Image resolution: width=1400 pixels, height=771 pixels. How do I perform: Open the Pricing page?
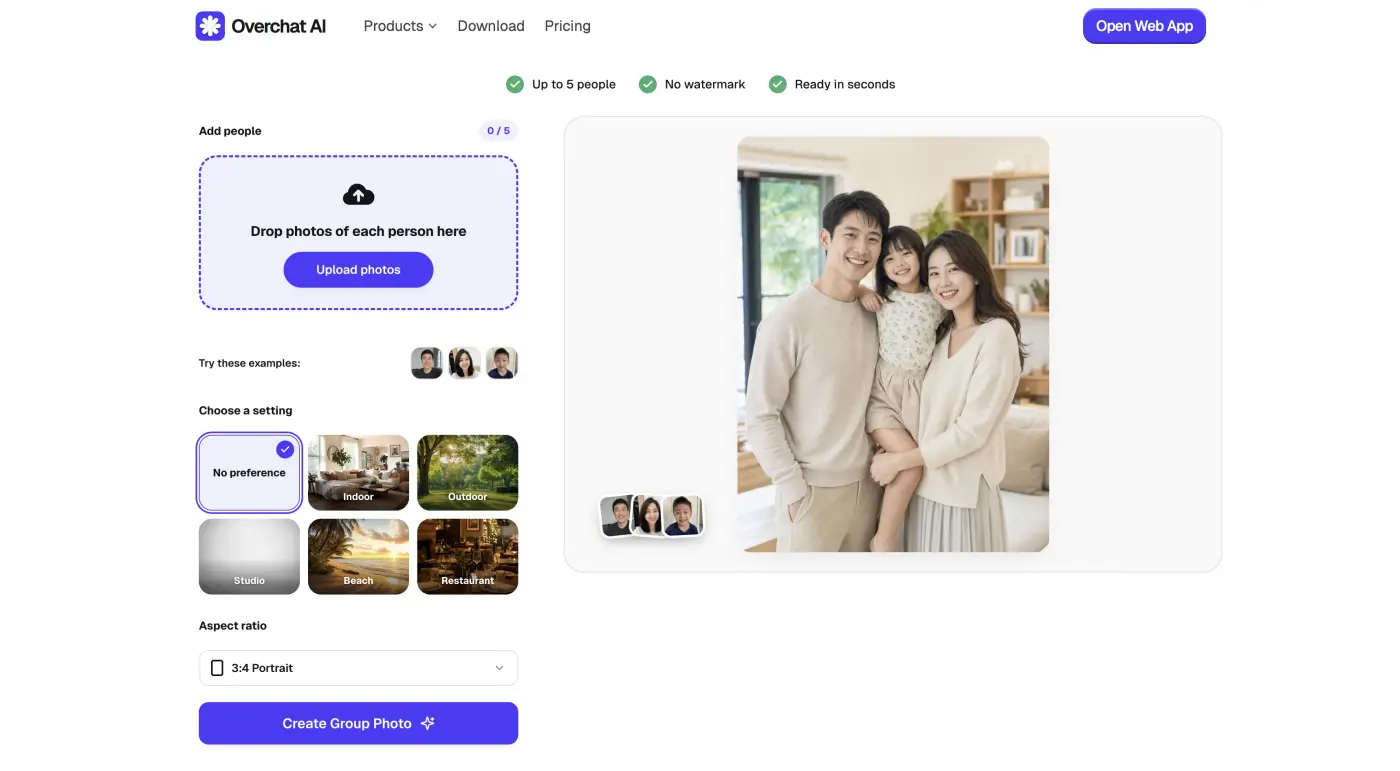point(567,26)
